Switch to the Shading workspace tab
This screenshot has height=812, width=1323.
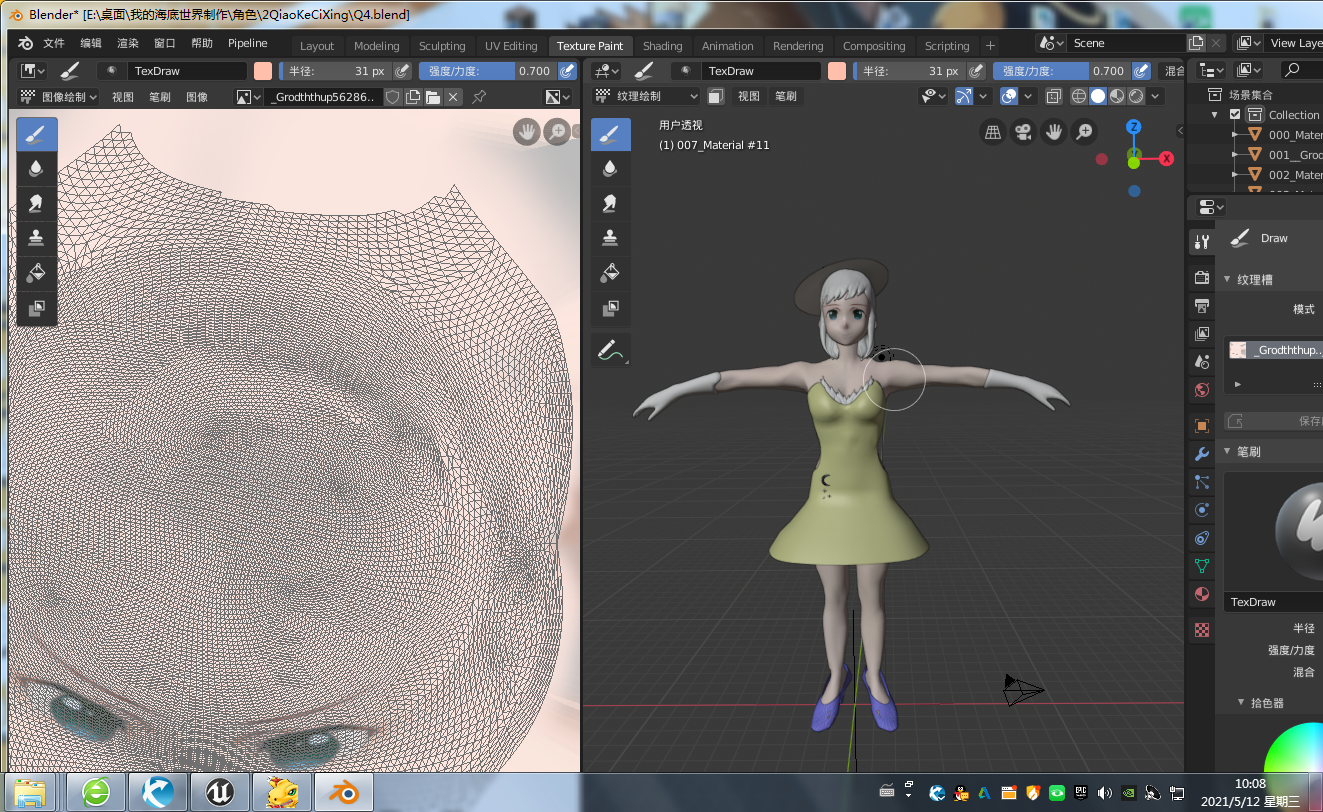click(662, 46)
